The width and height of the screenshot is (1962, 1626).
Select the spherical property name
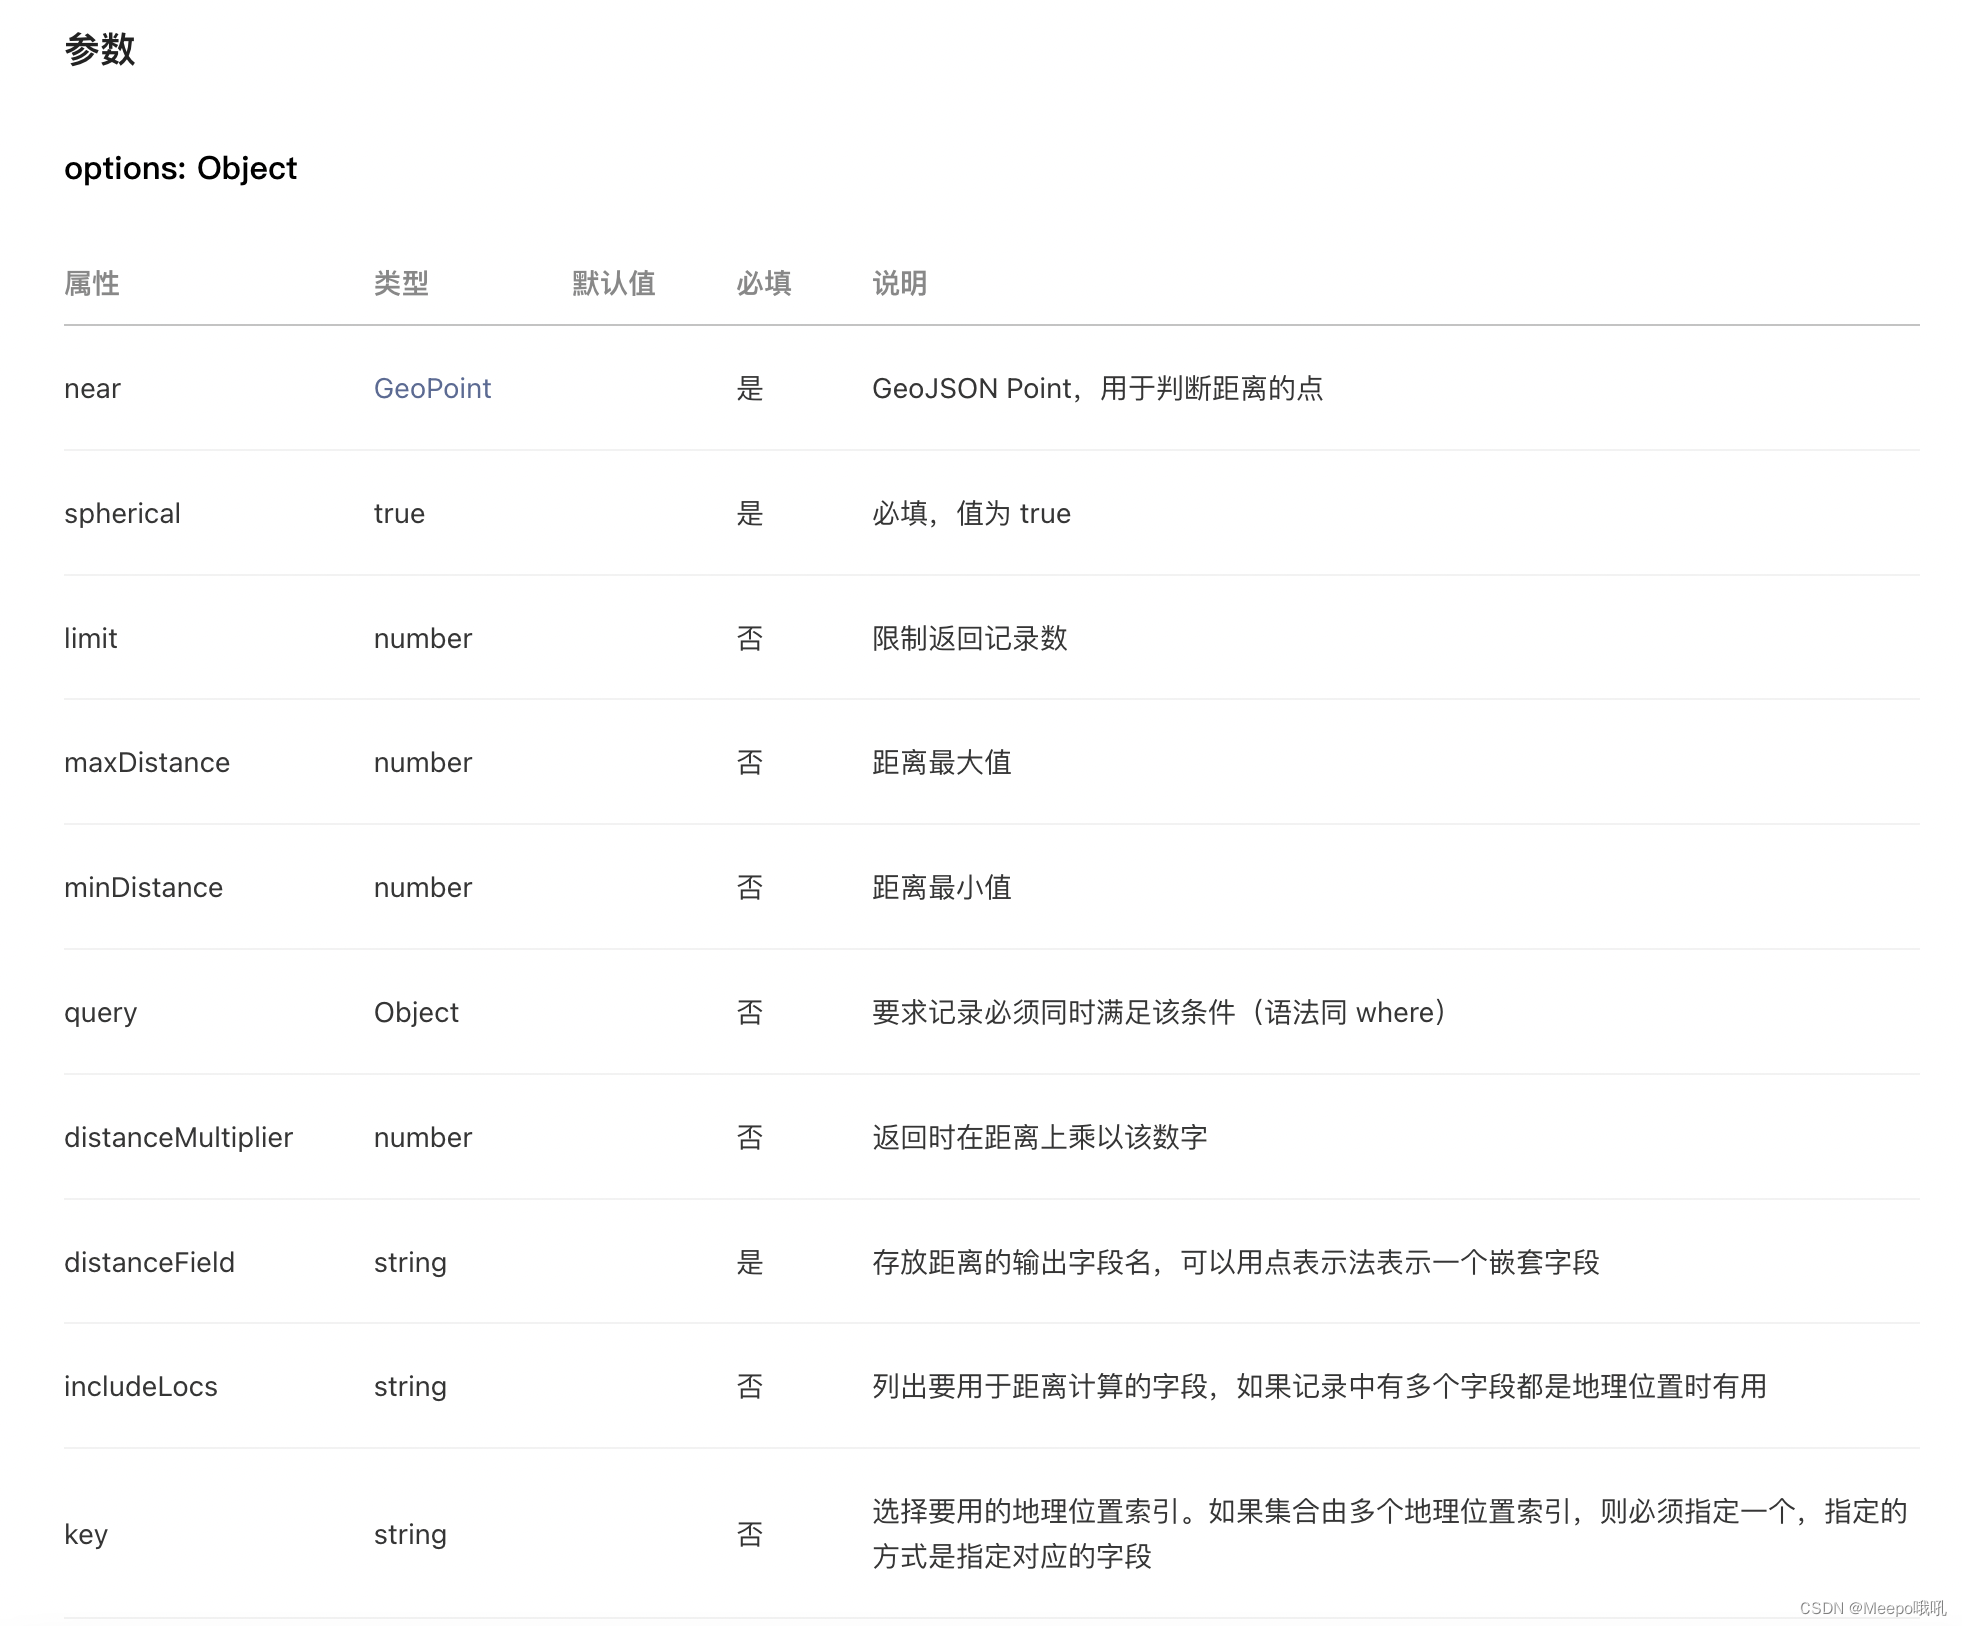point(122,513)
